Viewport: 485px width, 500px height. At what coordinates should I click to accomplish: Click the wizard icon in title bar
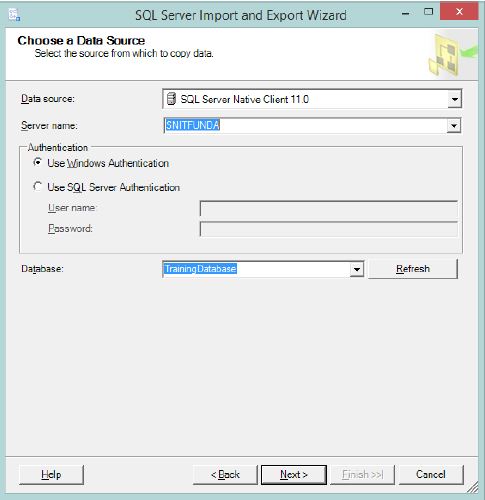coord(14,15)
